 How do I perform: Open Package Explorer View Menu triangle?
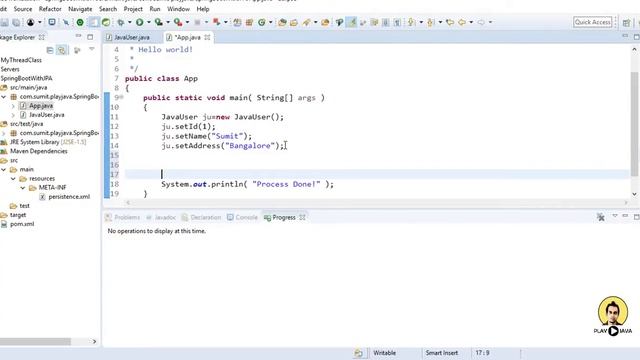click(x=92, y=49)
